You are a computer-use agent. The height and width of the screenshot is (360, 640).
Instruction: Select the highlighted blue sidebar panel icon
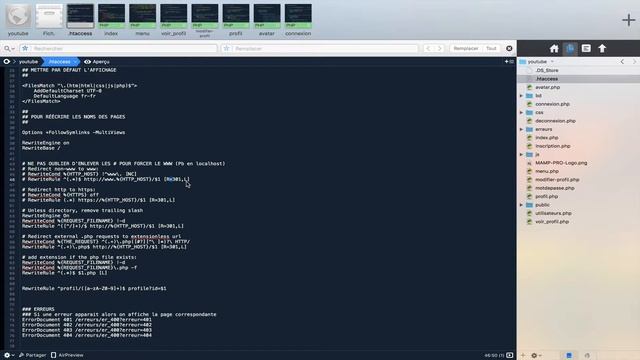pyautogui.click(x=570, y=49)
